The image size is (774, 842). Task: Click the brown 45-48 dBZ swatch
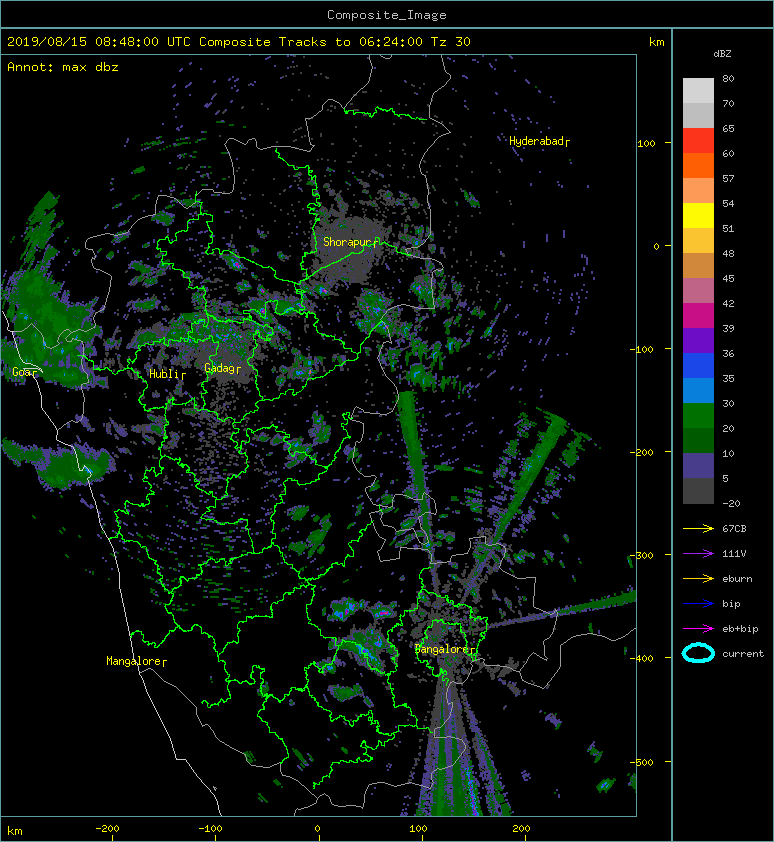698,265
